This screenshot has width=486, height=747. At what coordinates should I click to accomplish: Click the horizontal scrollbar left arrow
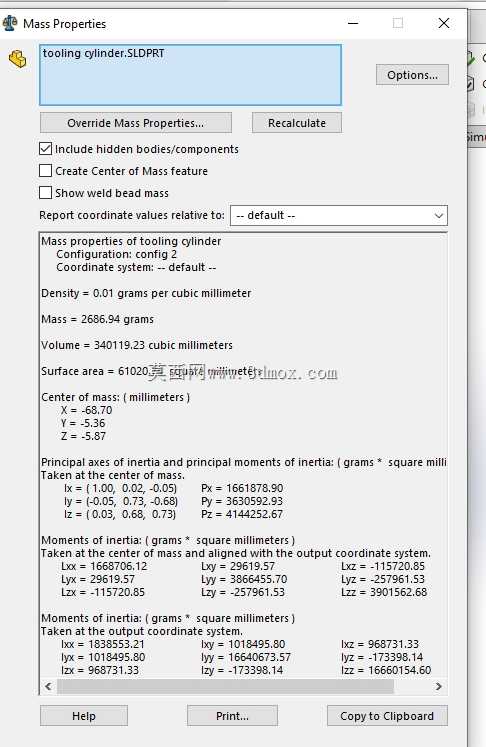click(x=48, y=686)
